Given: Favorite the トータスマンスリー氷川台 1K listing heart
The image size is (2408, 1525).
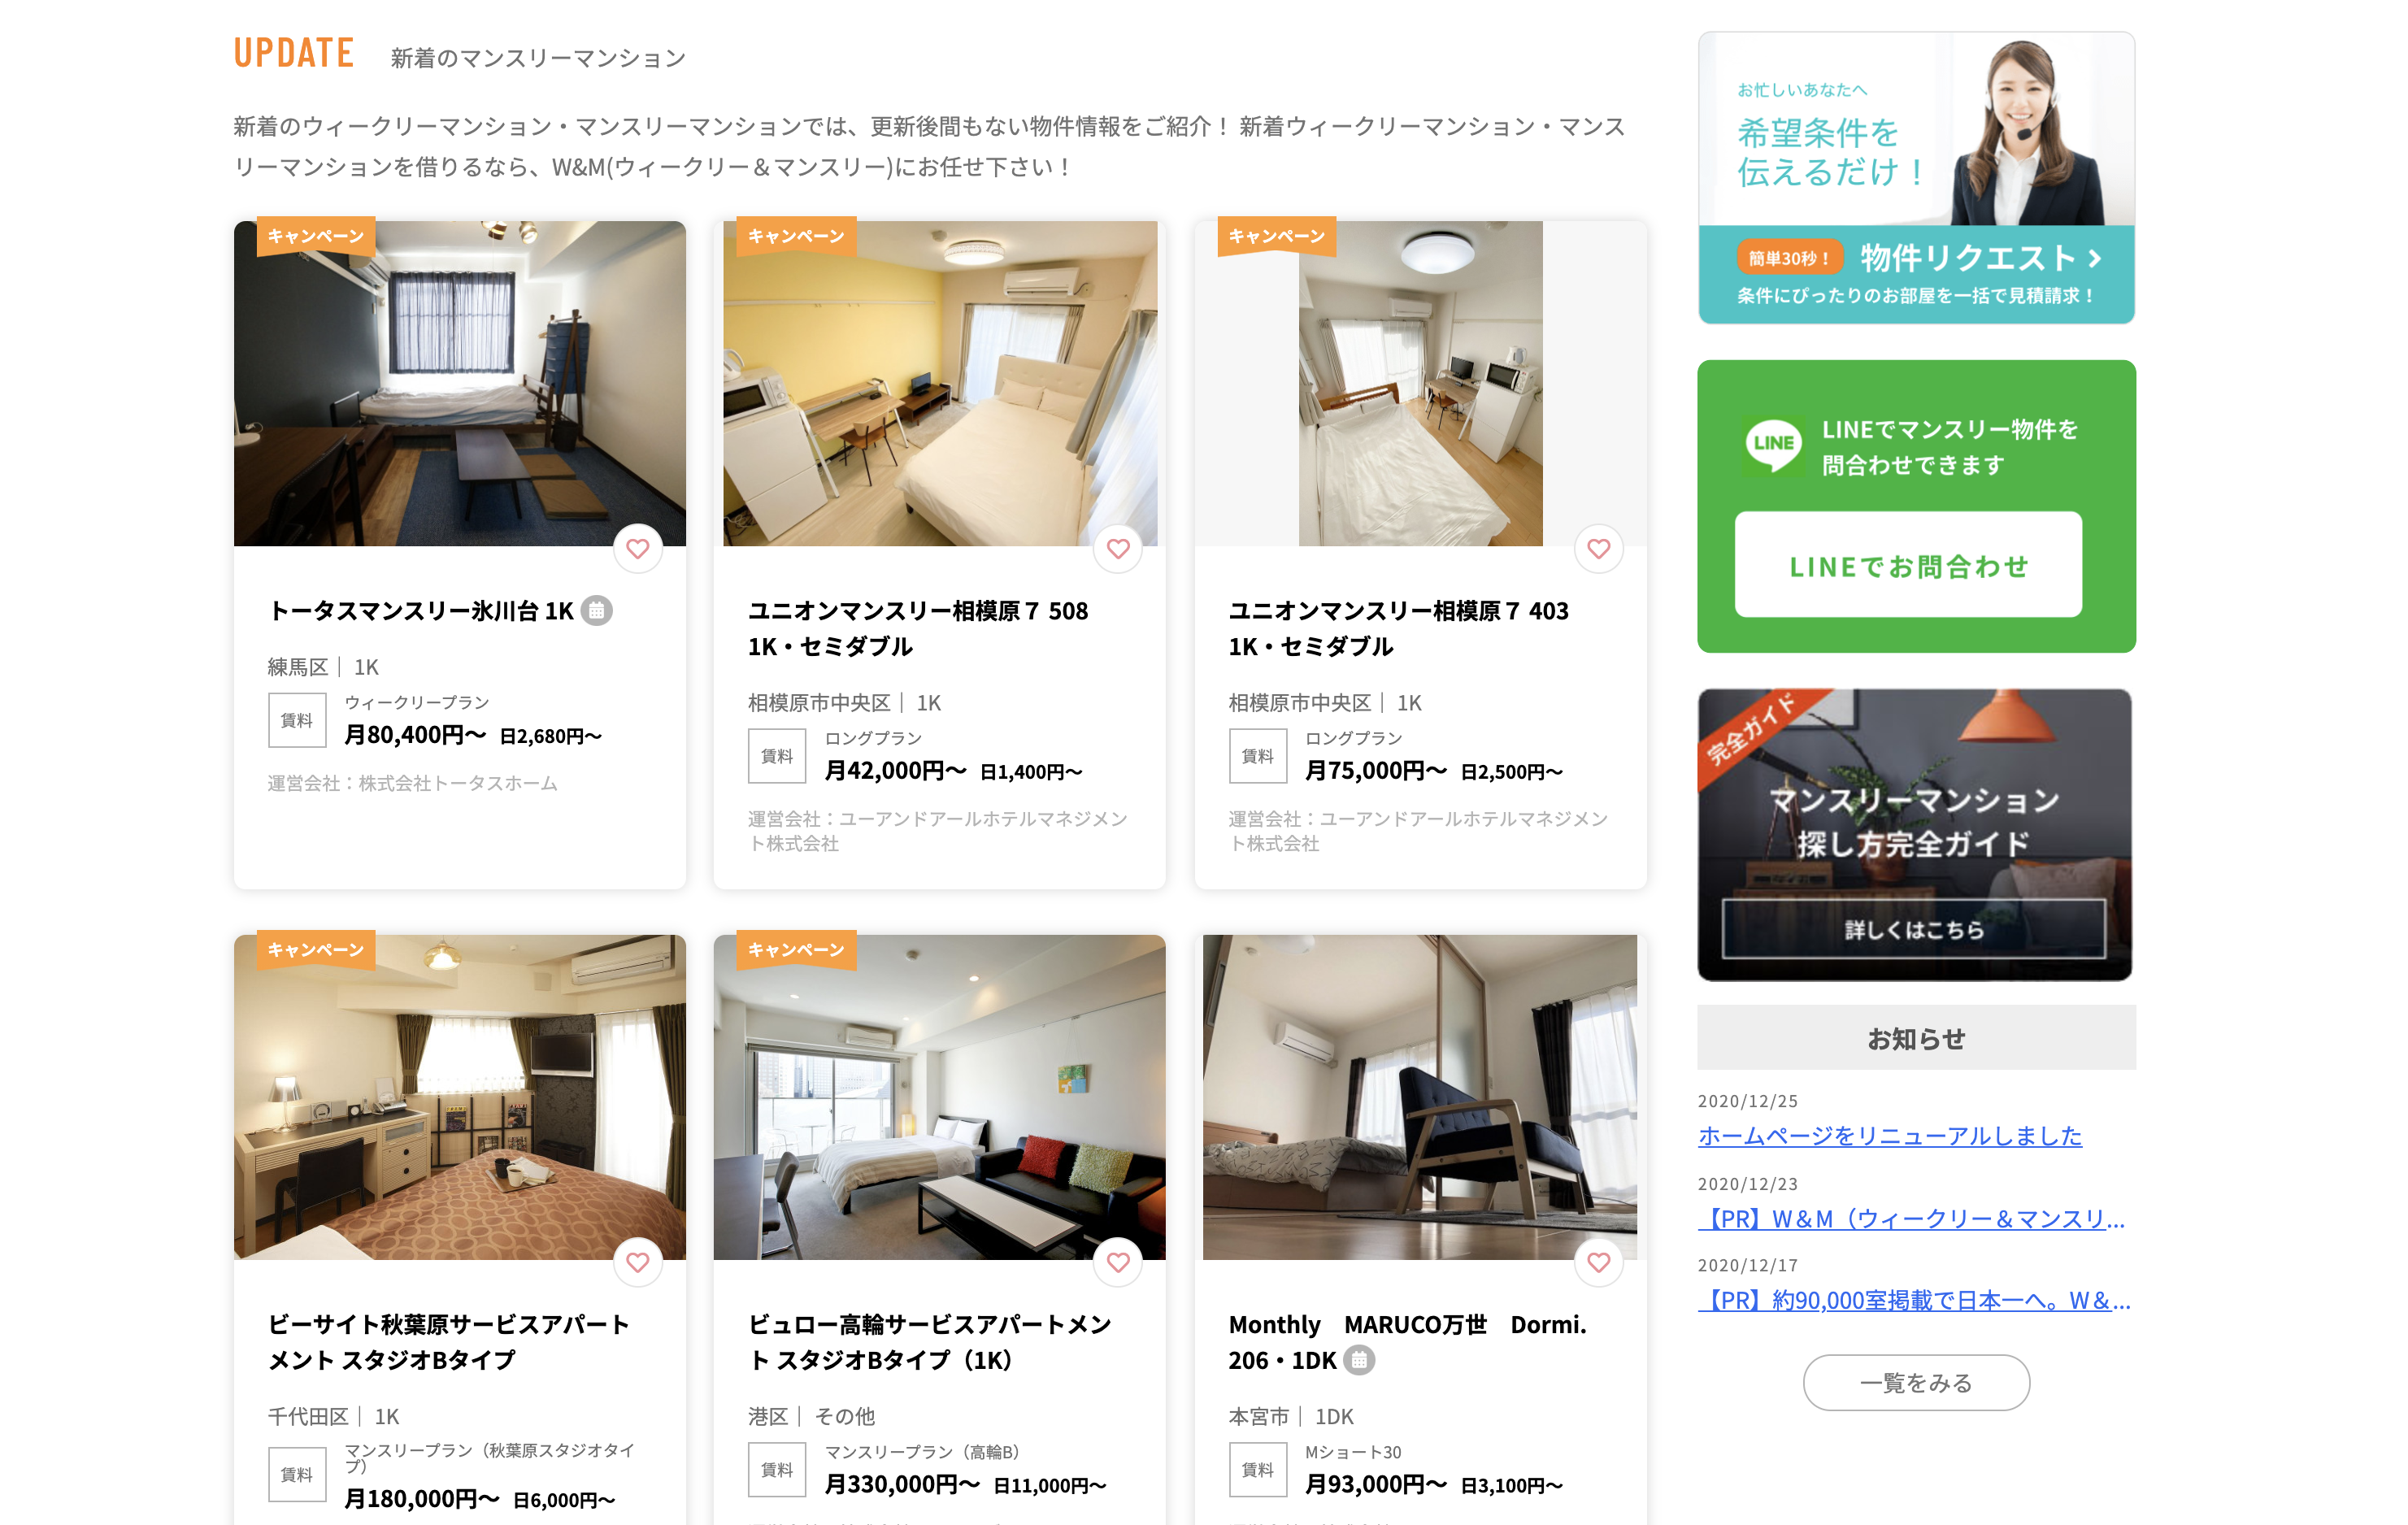Looking at the screenshot, I should (638, 548).
